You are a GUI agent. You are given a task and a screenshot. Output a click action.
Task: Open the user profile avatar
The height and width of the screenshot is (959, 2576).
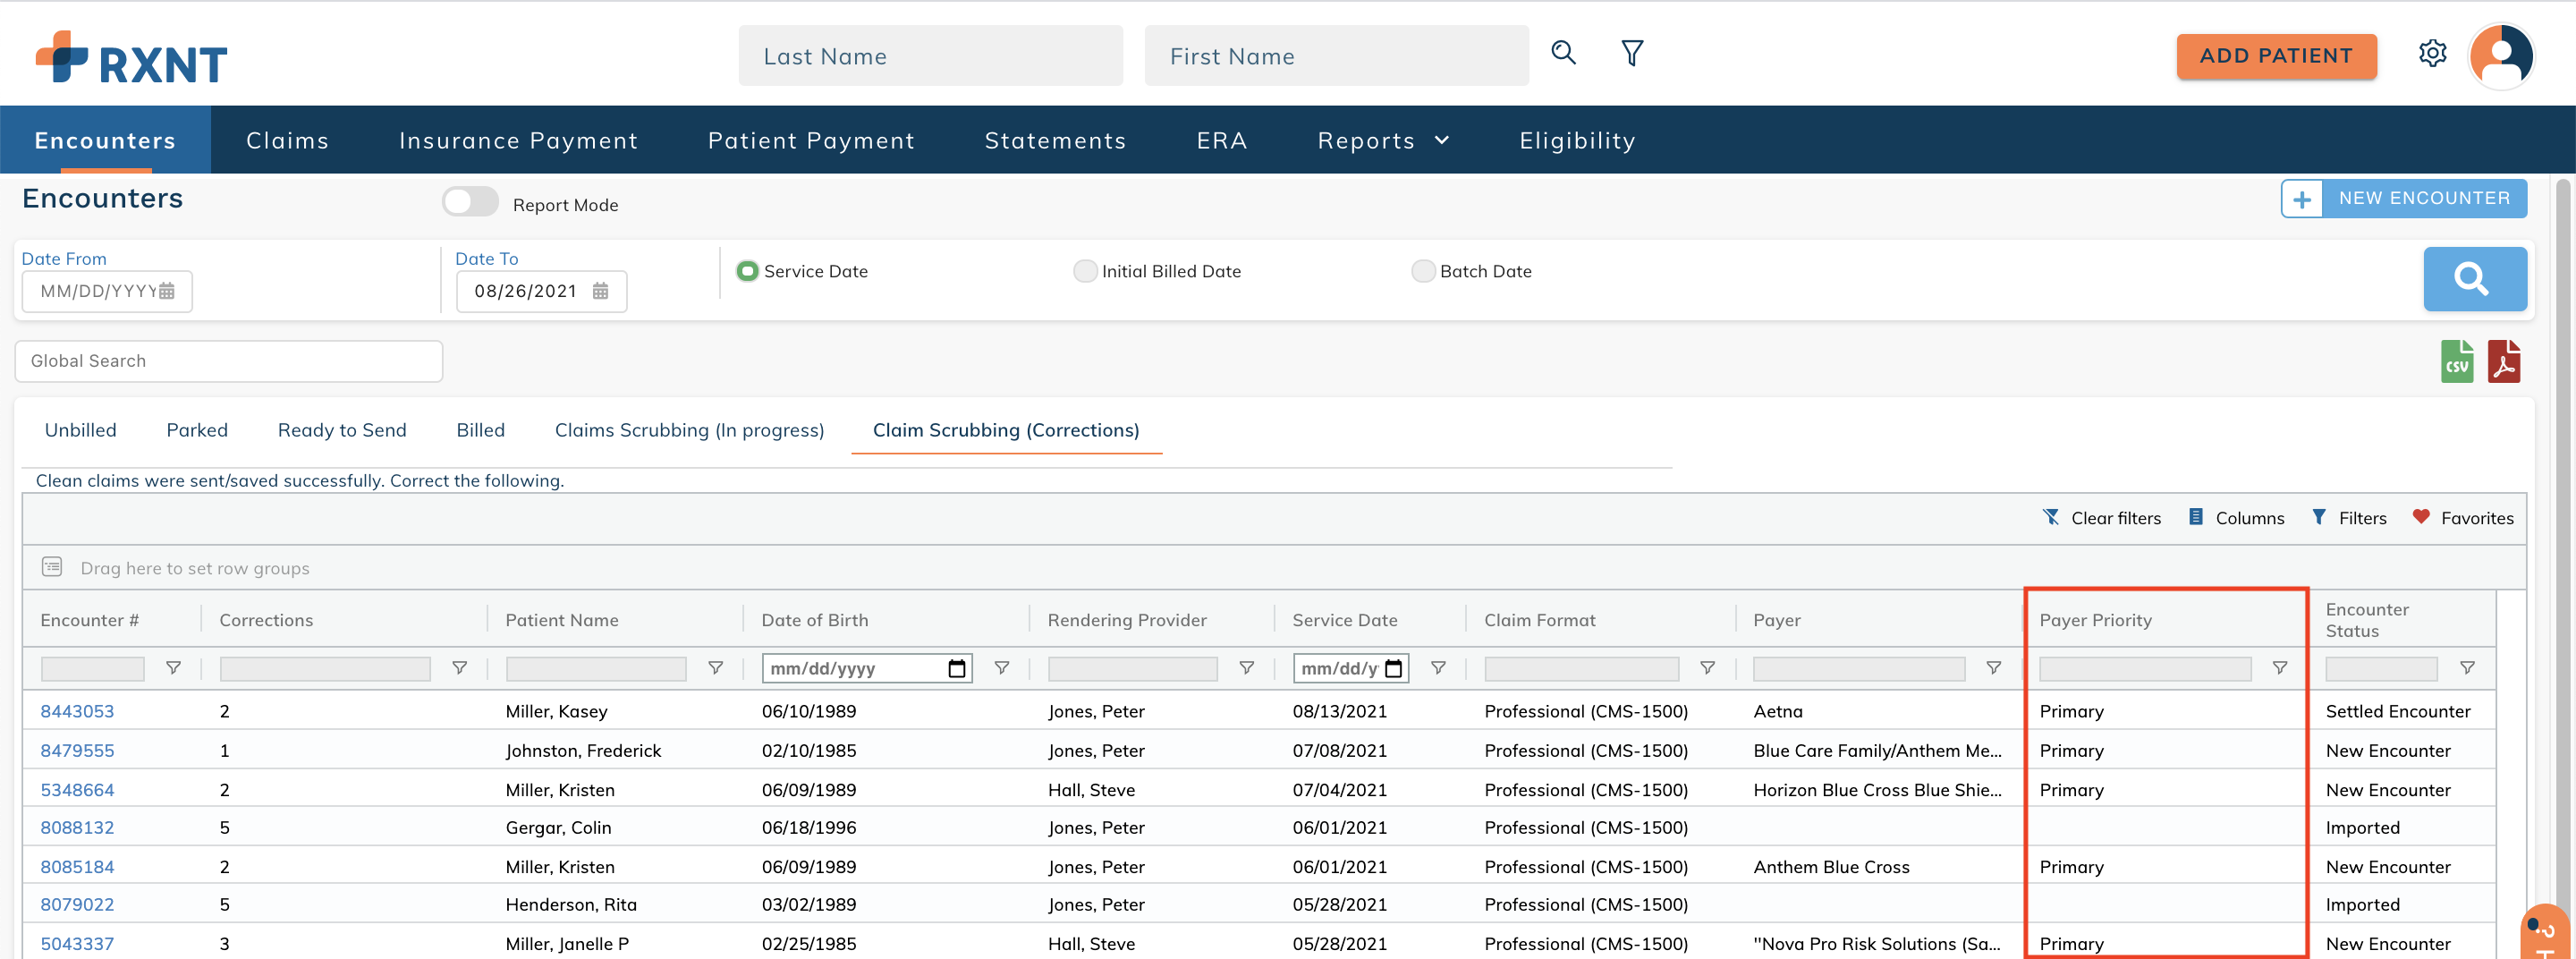click(x=2500, y=56)
